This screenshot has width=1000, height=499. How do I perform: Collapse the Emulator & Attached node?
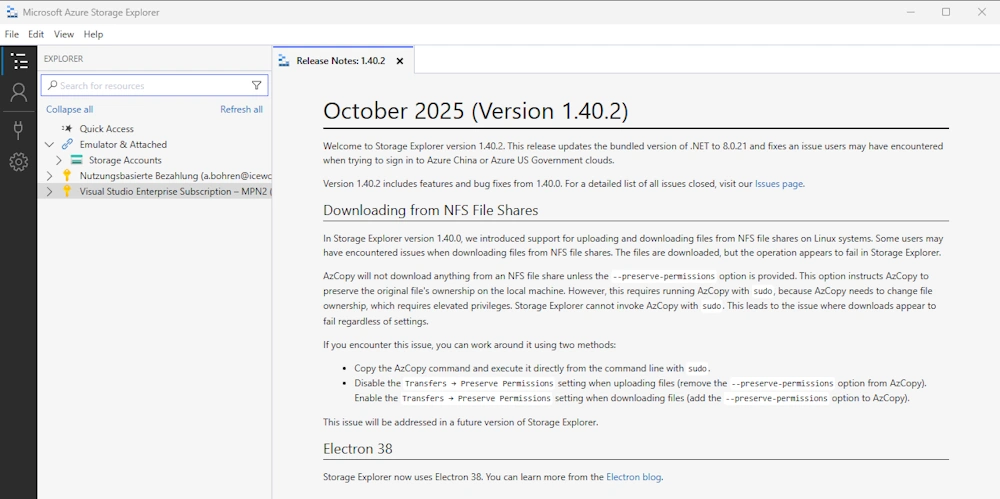pyautogui.click(x=50, y=144)
